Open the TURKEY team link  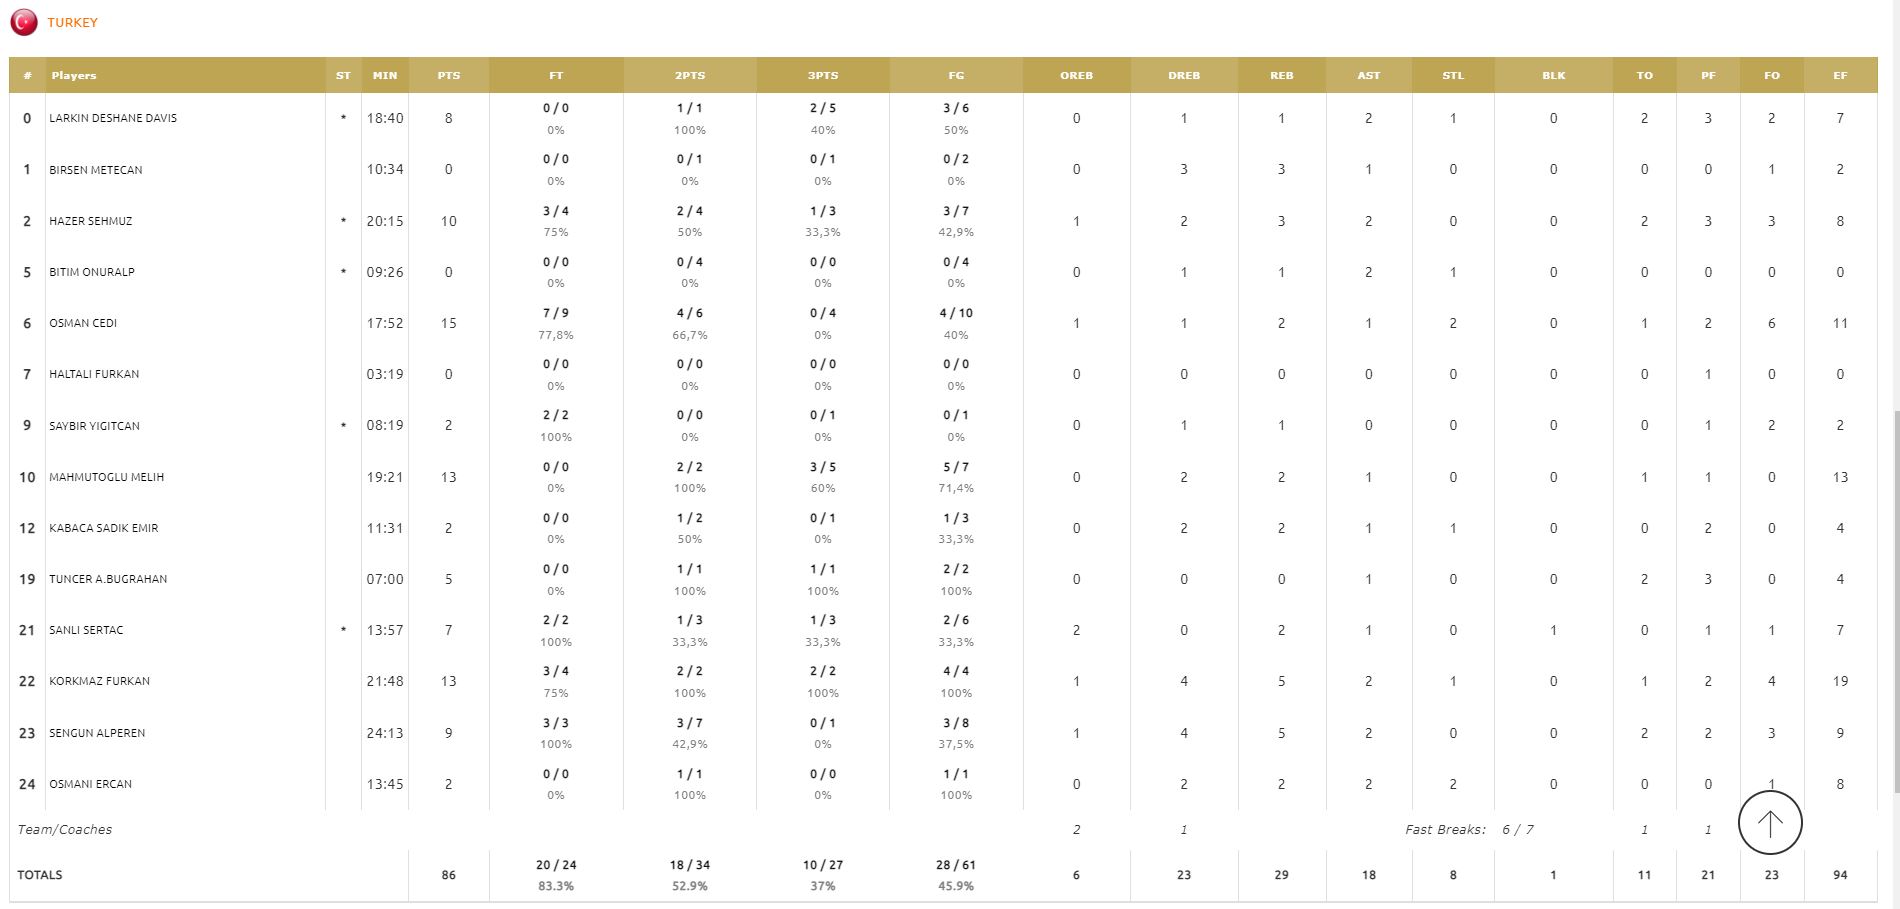[x=72, y=22]
